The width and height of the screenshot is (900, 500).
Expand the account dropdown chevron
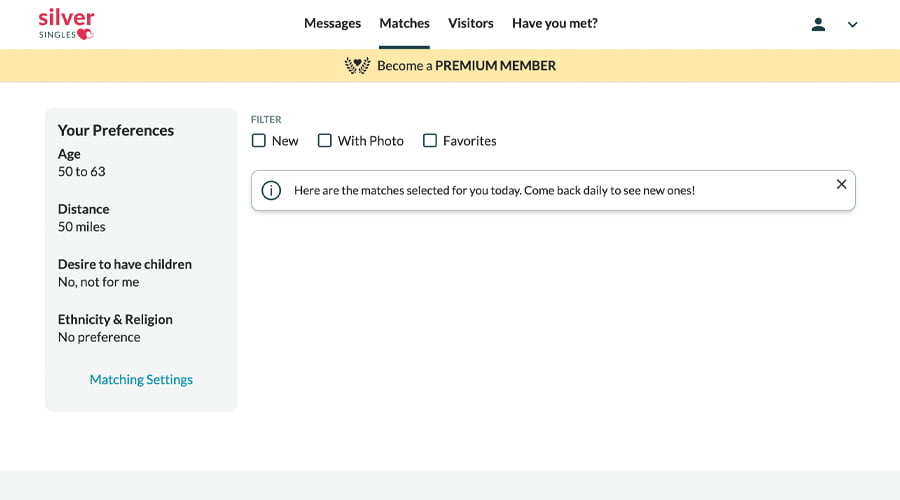(x=852, y=25)
